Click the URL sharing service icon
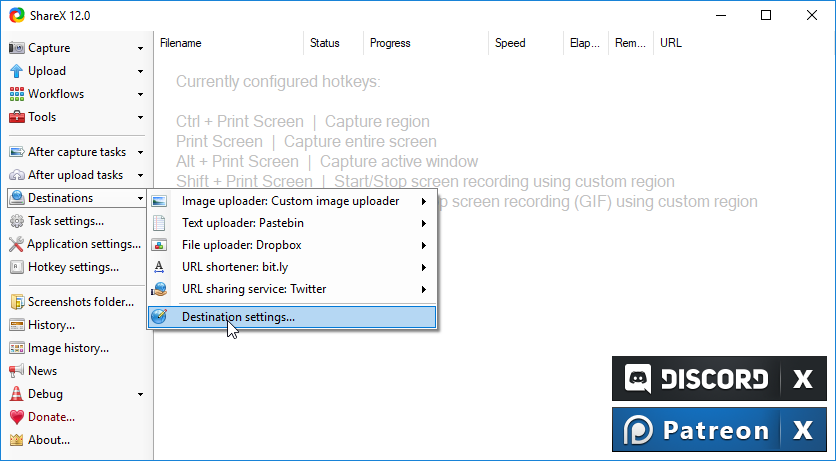The width and height of the screenshot is (836, 461). point(159,289)
